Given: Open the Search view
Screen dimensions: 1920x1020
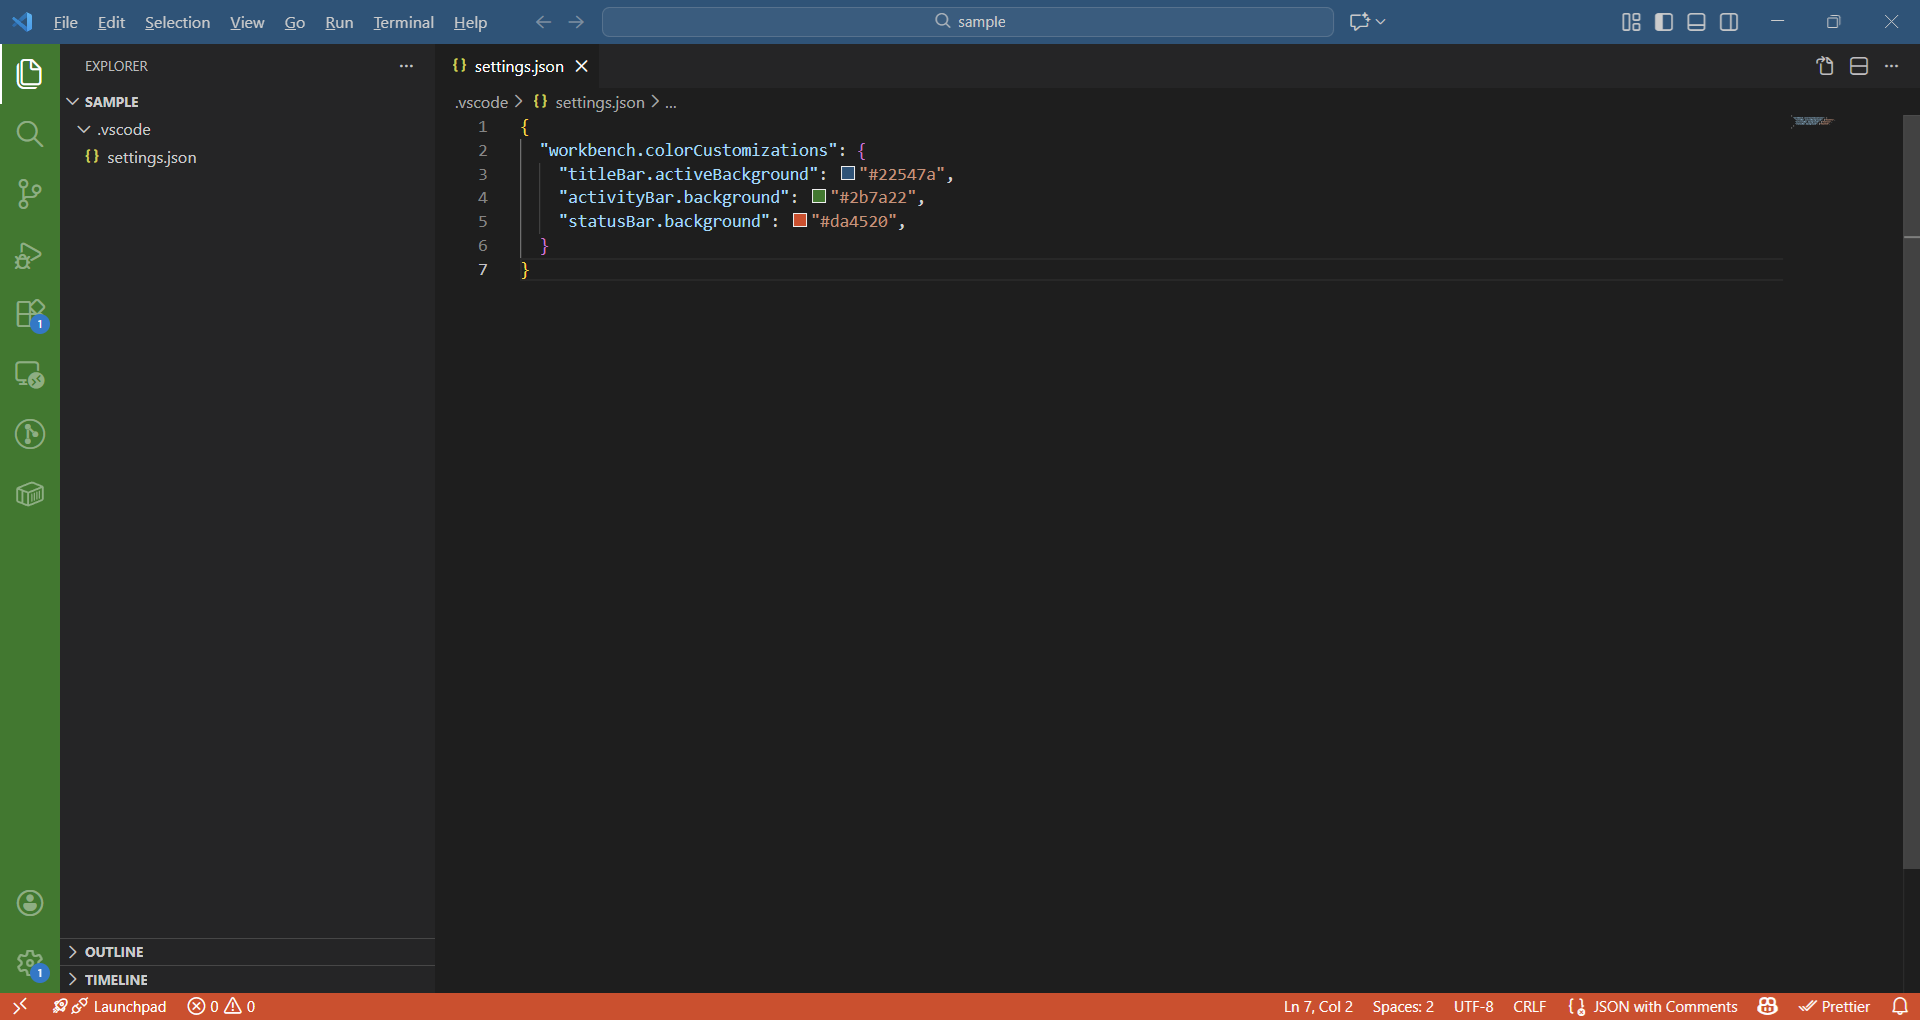Looking at the screenshot, I should 30,133.
